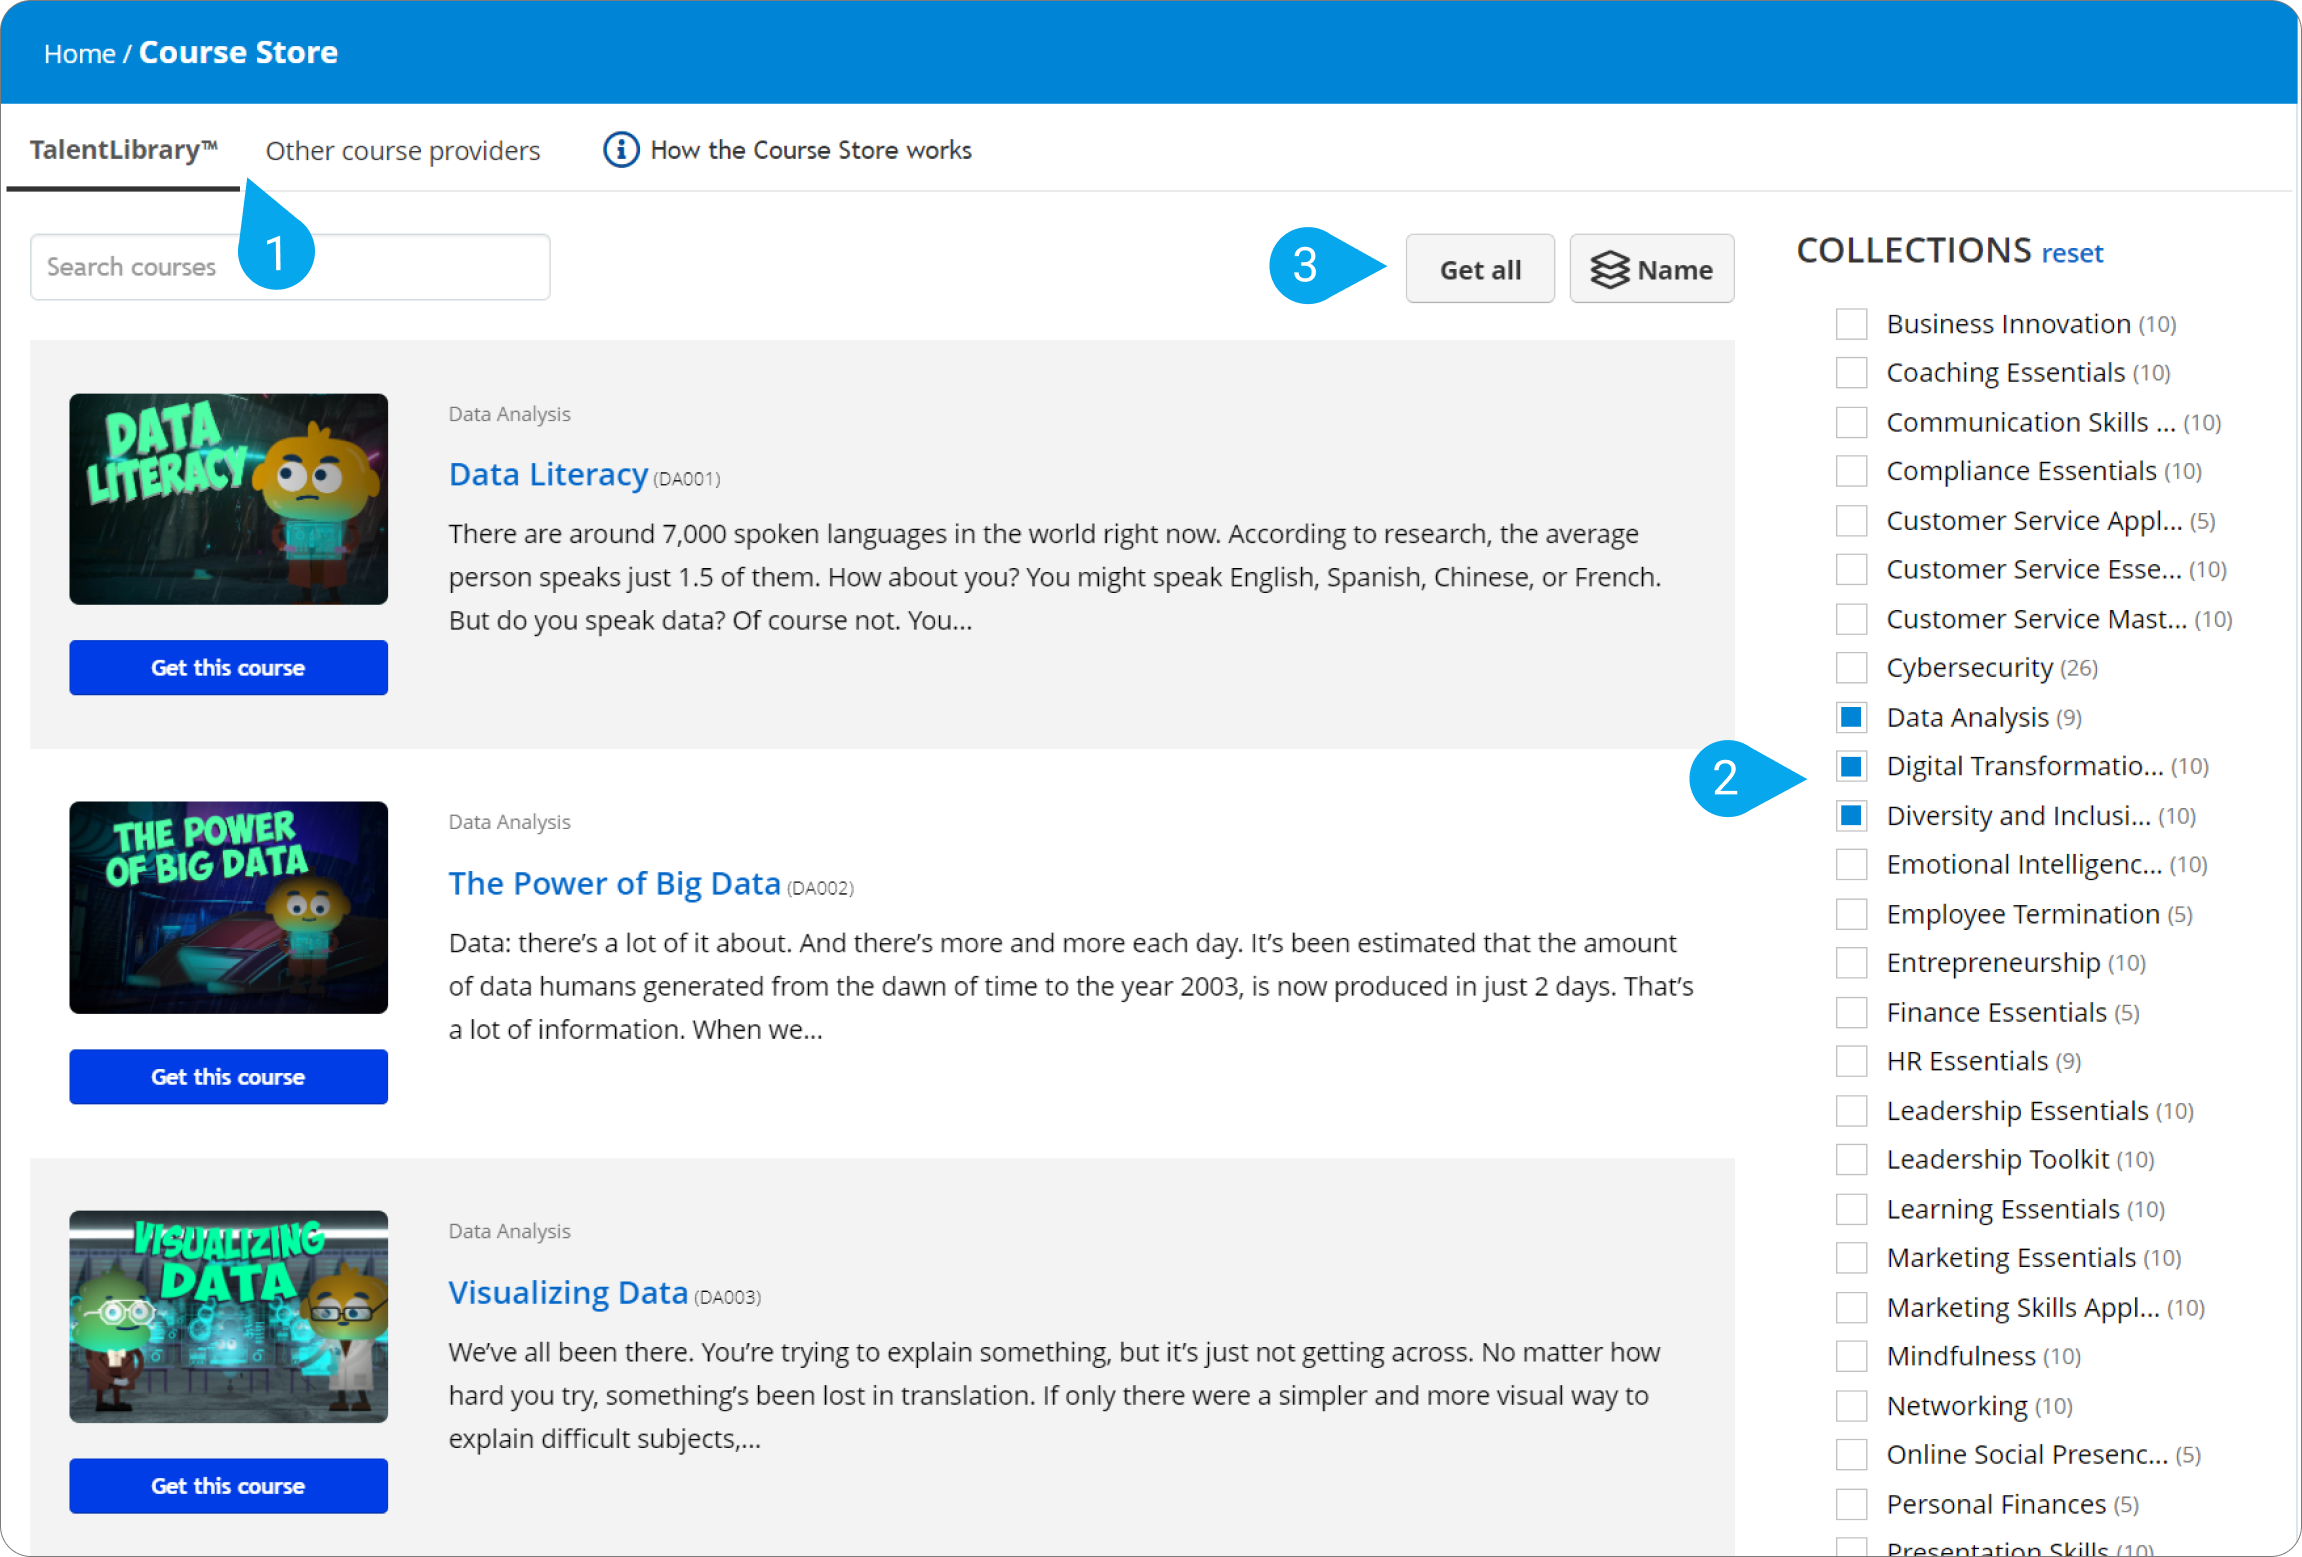Get this course for Visualizing Data
This screenshot has height=1557, width=2302.
coord(228,1486)
